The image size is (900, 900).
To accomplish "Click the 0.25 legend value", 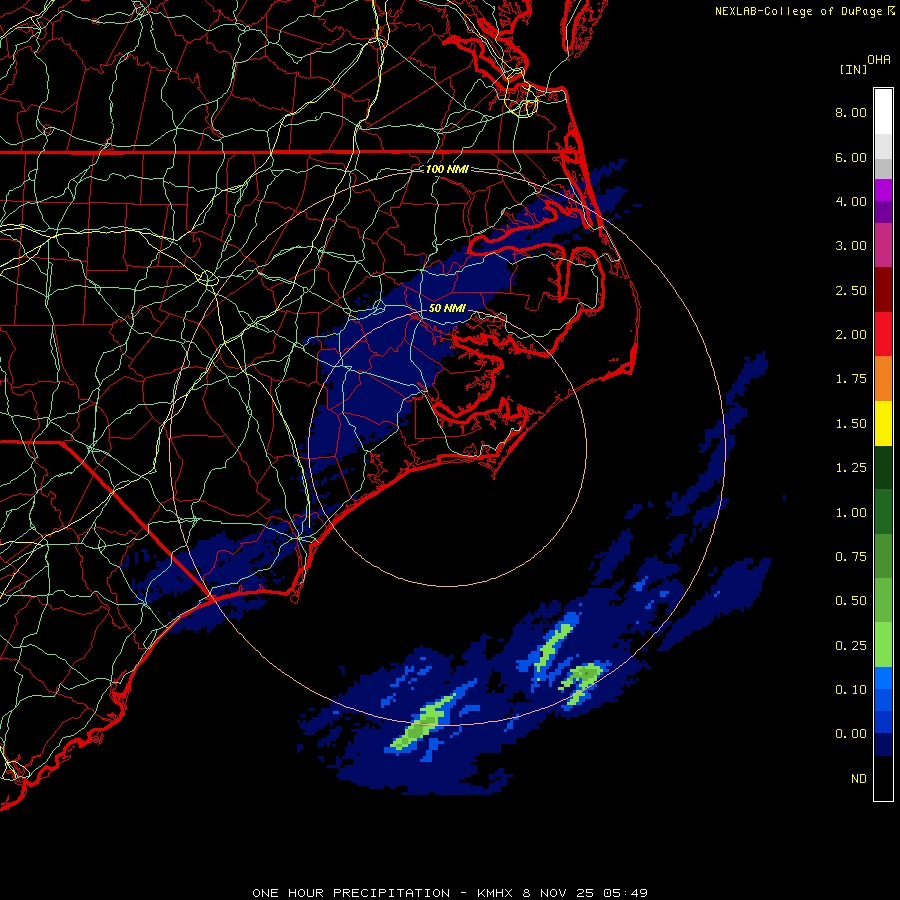I will pyautogui.click(x=851, y=646).
